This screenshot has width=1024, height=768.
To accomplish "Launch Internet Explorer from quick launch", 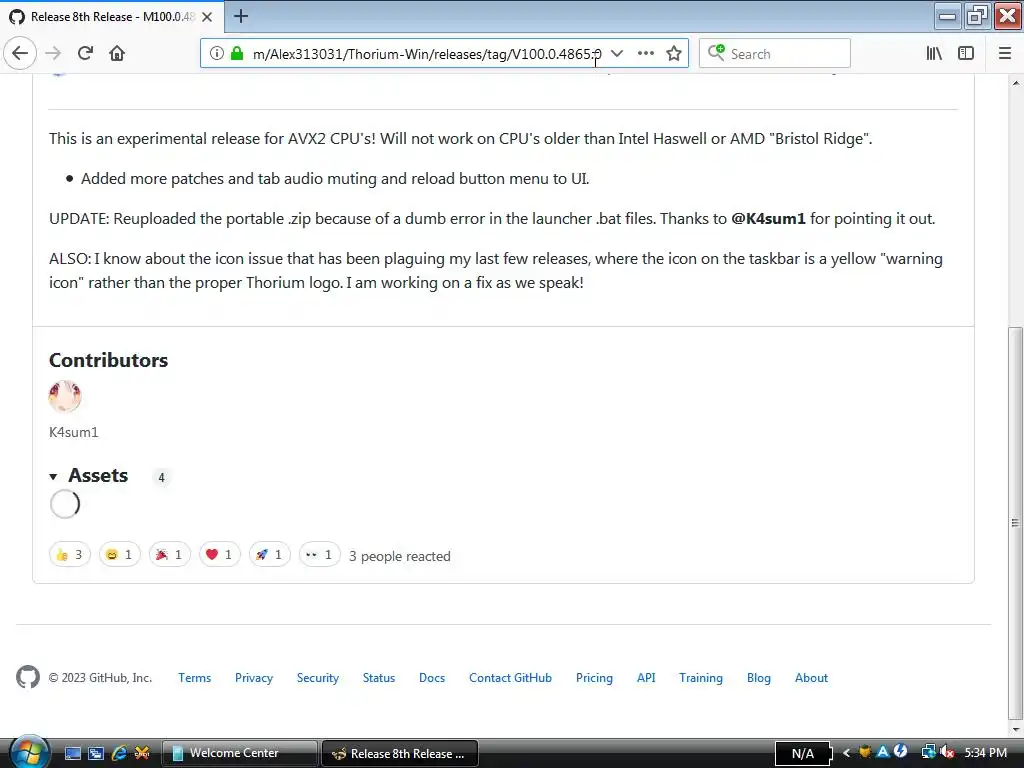I will [x=119, y=753].
